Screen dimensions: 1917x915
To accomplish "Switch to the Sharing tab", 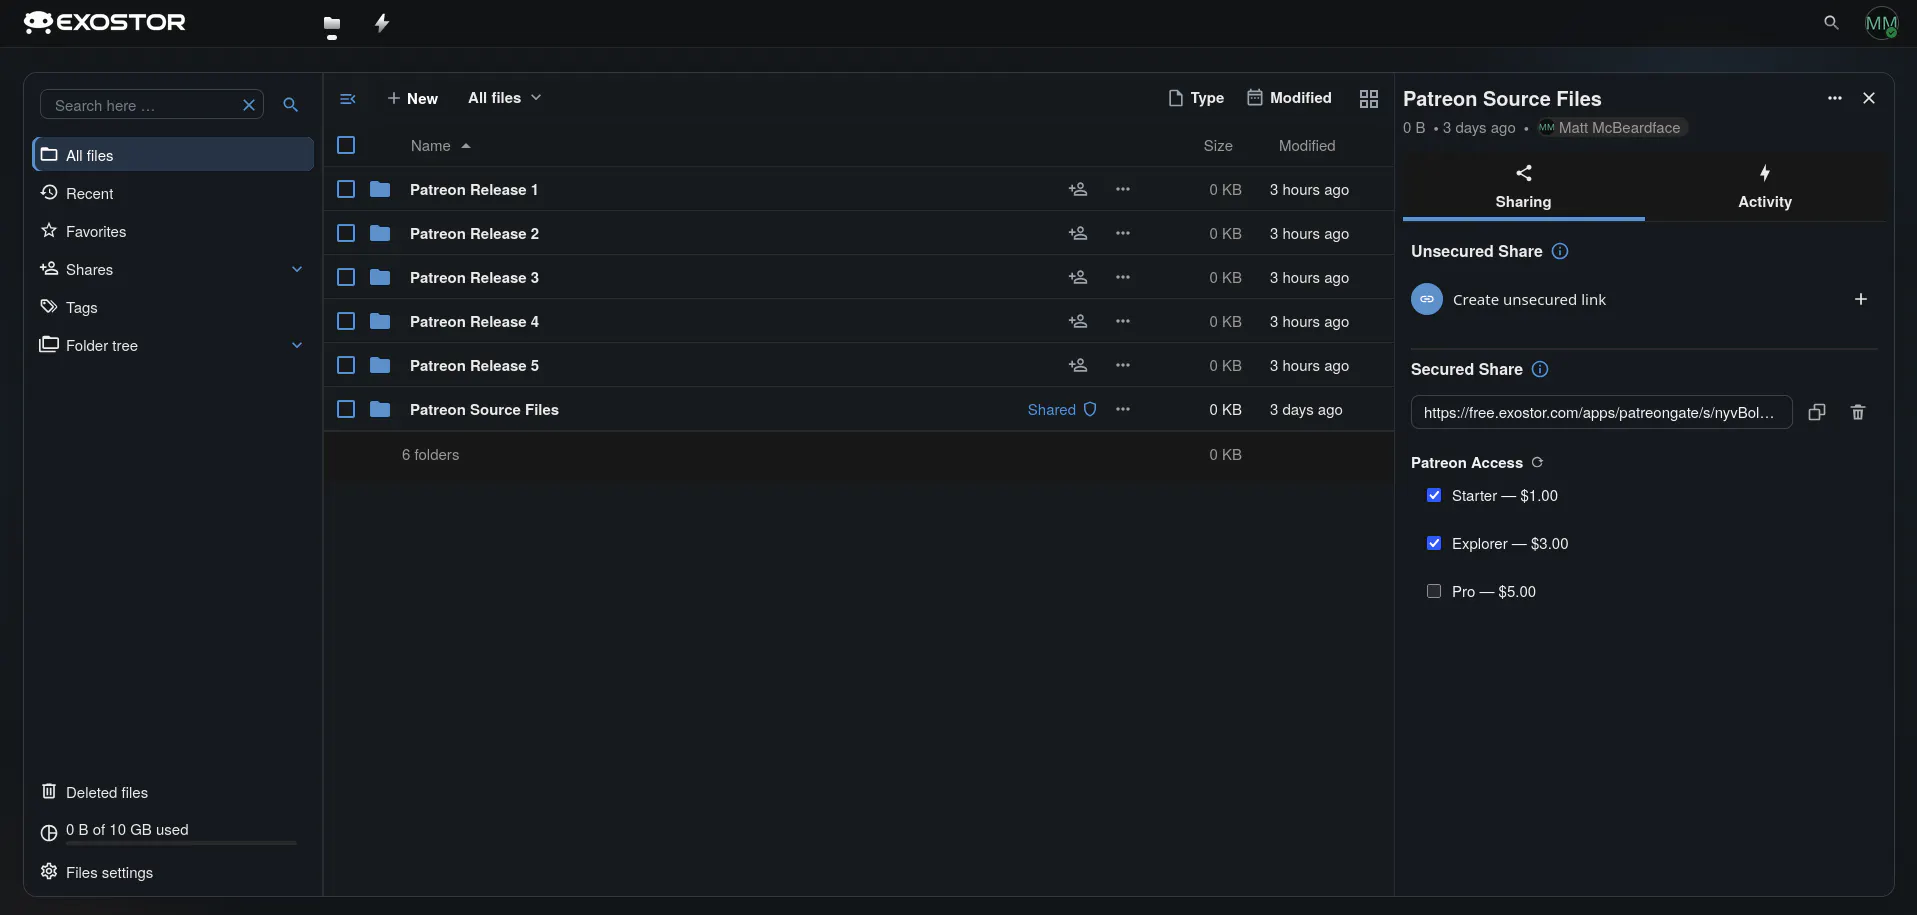I will [x=1523, y=187].
